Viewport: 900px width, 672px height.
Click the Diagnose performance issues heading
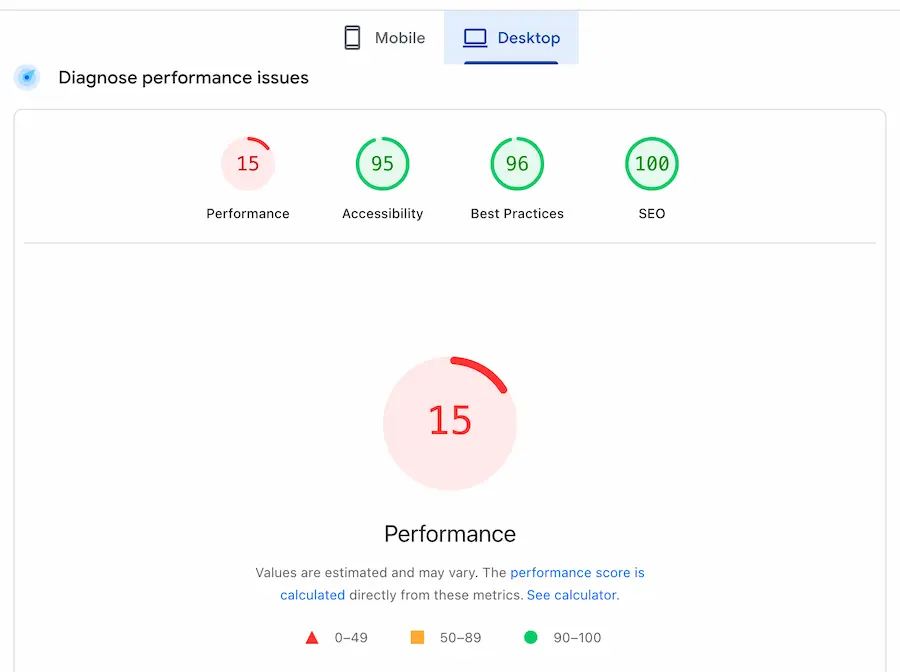[x=183, y=77]
